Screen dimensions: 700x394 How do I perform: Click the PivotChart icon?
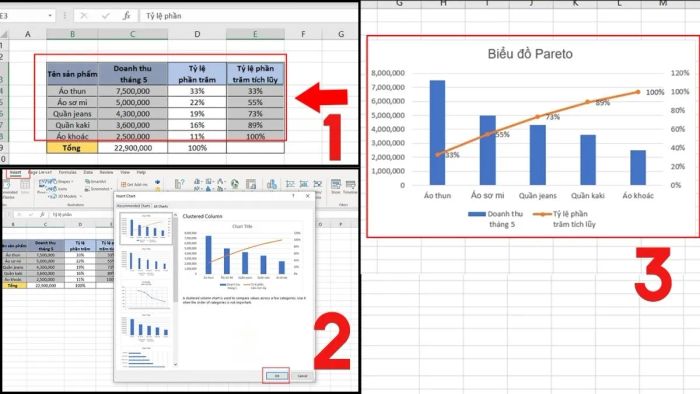[x=251, y=183]
